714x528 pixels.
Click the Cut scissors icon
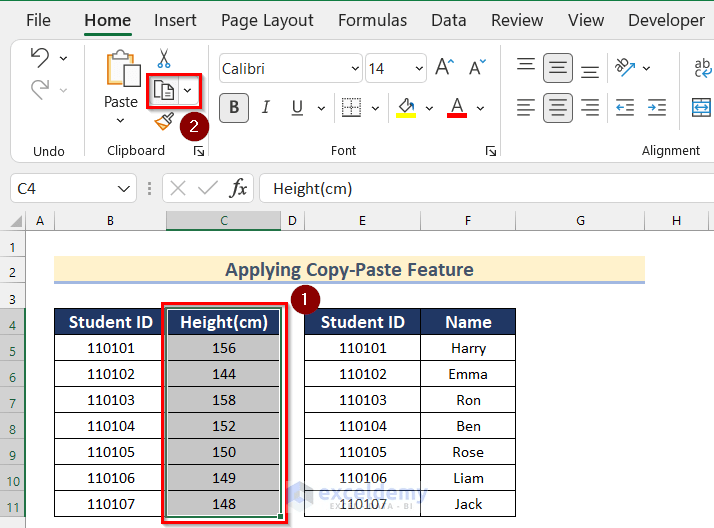pos(164,58)
